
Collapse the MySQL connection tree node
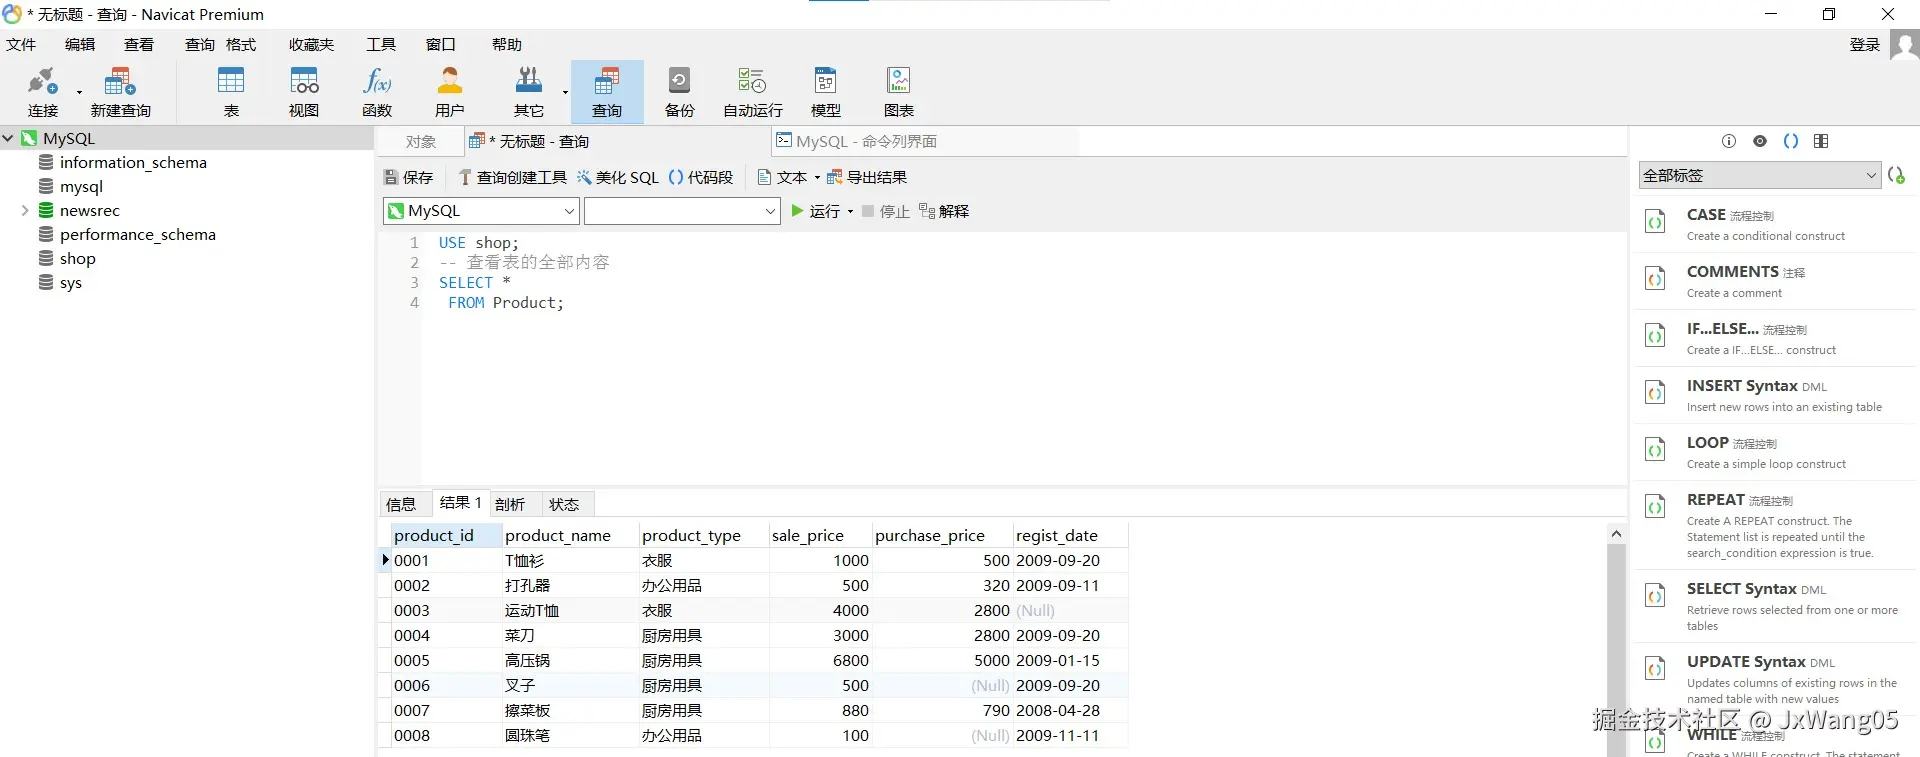click(8, 139)
